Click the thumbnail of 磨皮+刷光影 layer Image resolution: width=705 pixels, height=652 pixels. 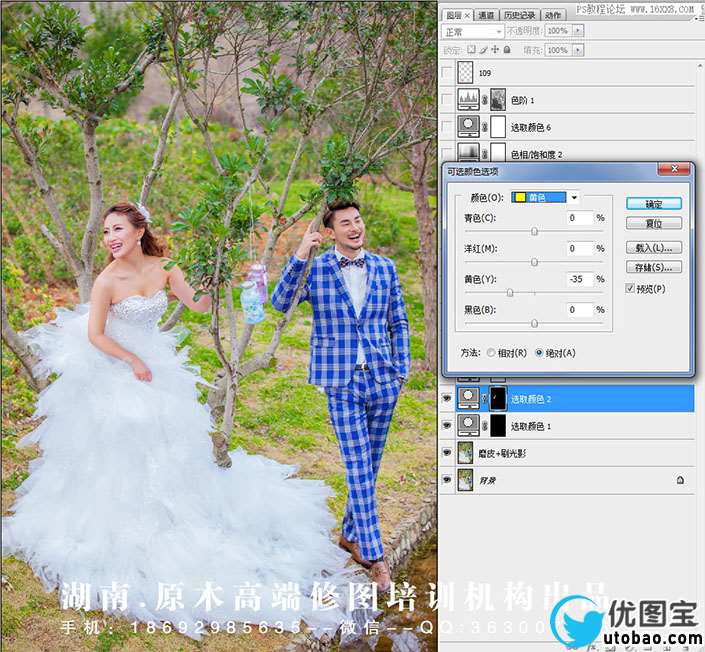[x=465, y=452]
